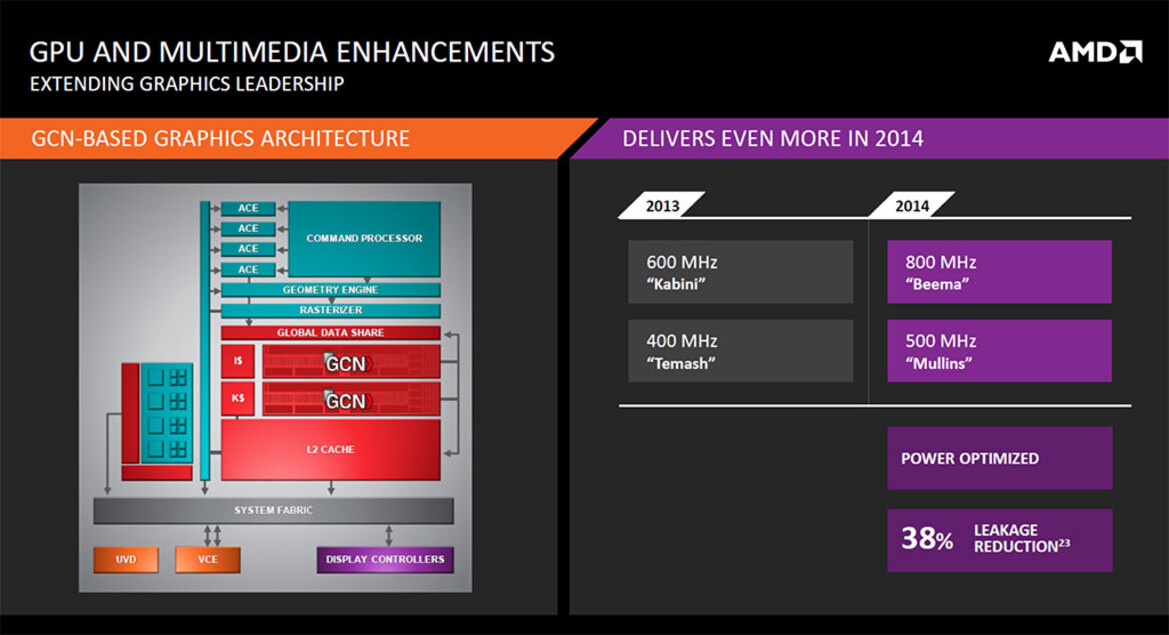Click the orange VCE block
The width and height of the screenshot is (1169, 635).
208,560
